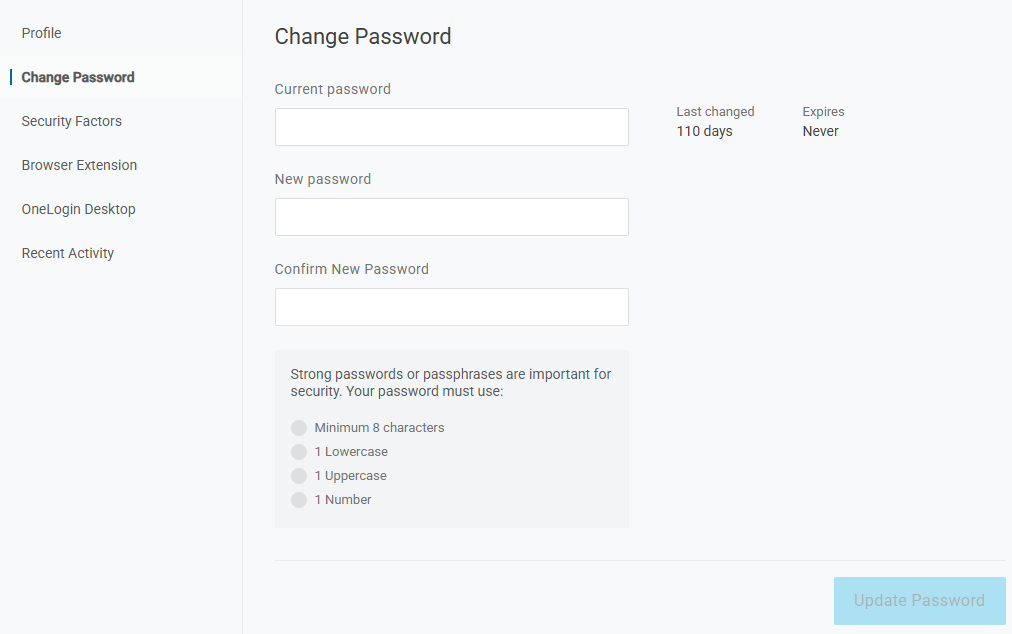
Task: Click the Current password label text
Action: tap(333, 89)
